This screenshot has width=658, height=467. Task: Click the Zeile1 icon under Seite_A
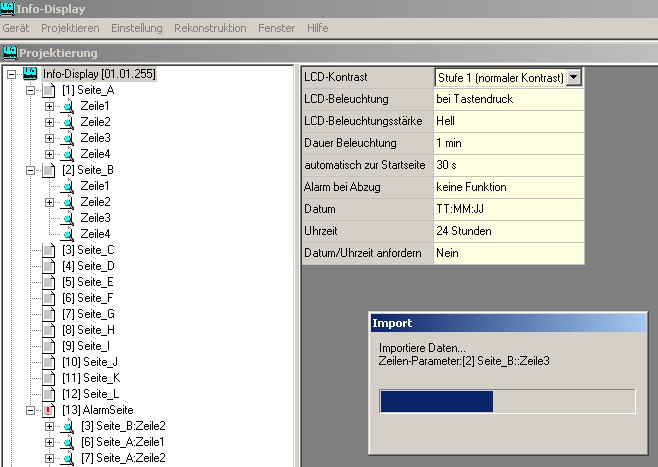pos(67,106)
